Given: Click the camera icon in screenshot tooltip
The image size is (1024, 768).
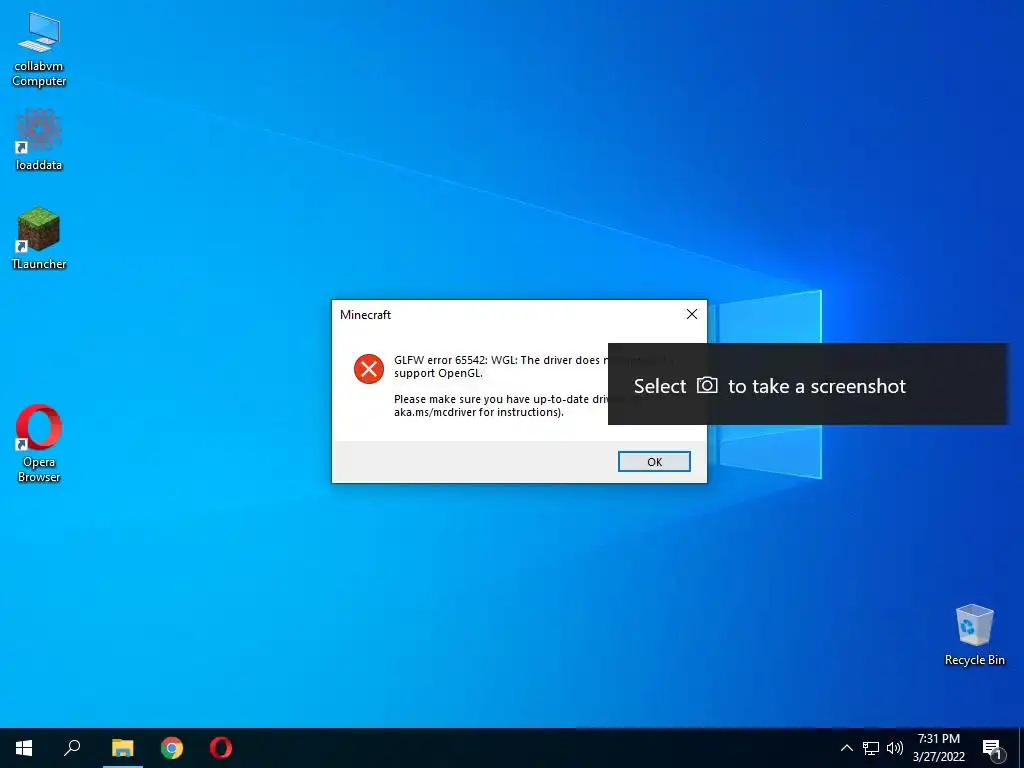Looking at the screenshot, I should click(x=707, y=385).
